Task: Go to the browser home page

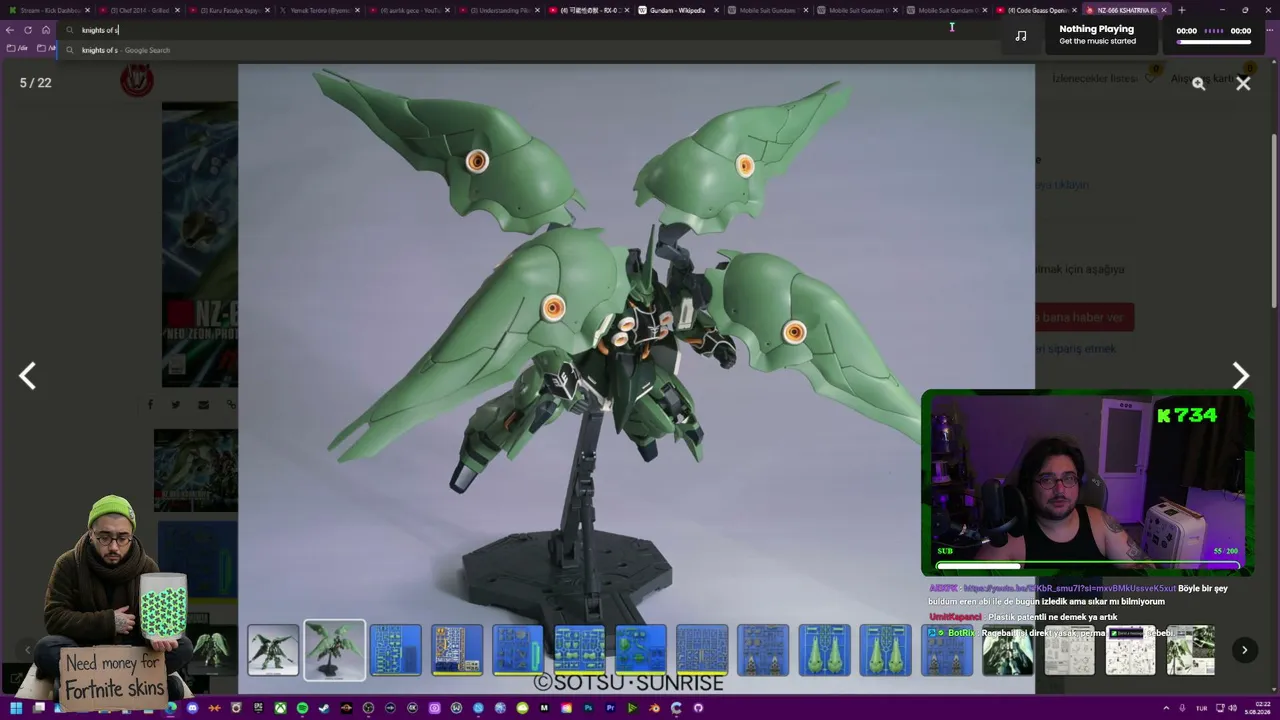Action: tap(46, 30)
